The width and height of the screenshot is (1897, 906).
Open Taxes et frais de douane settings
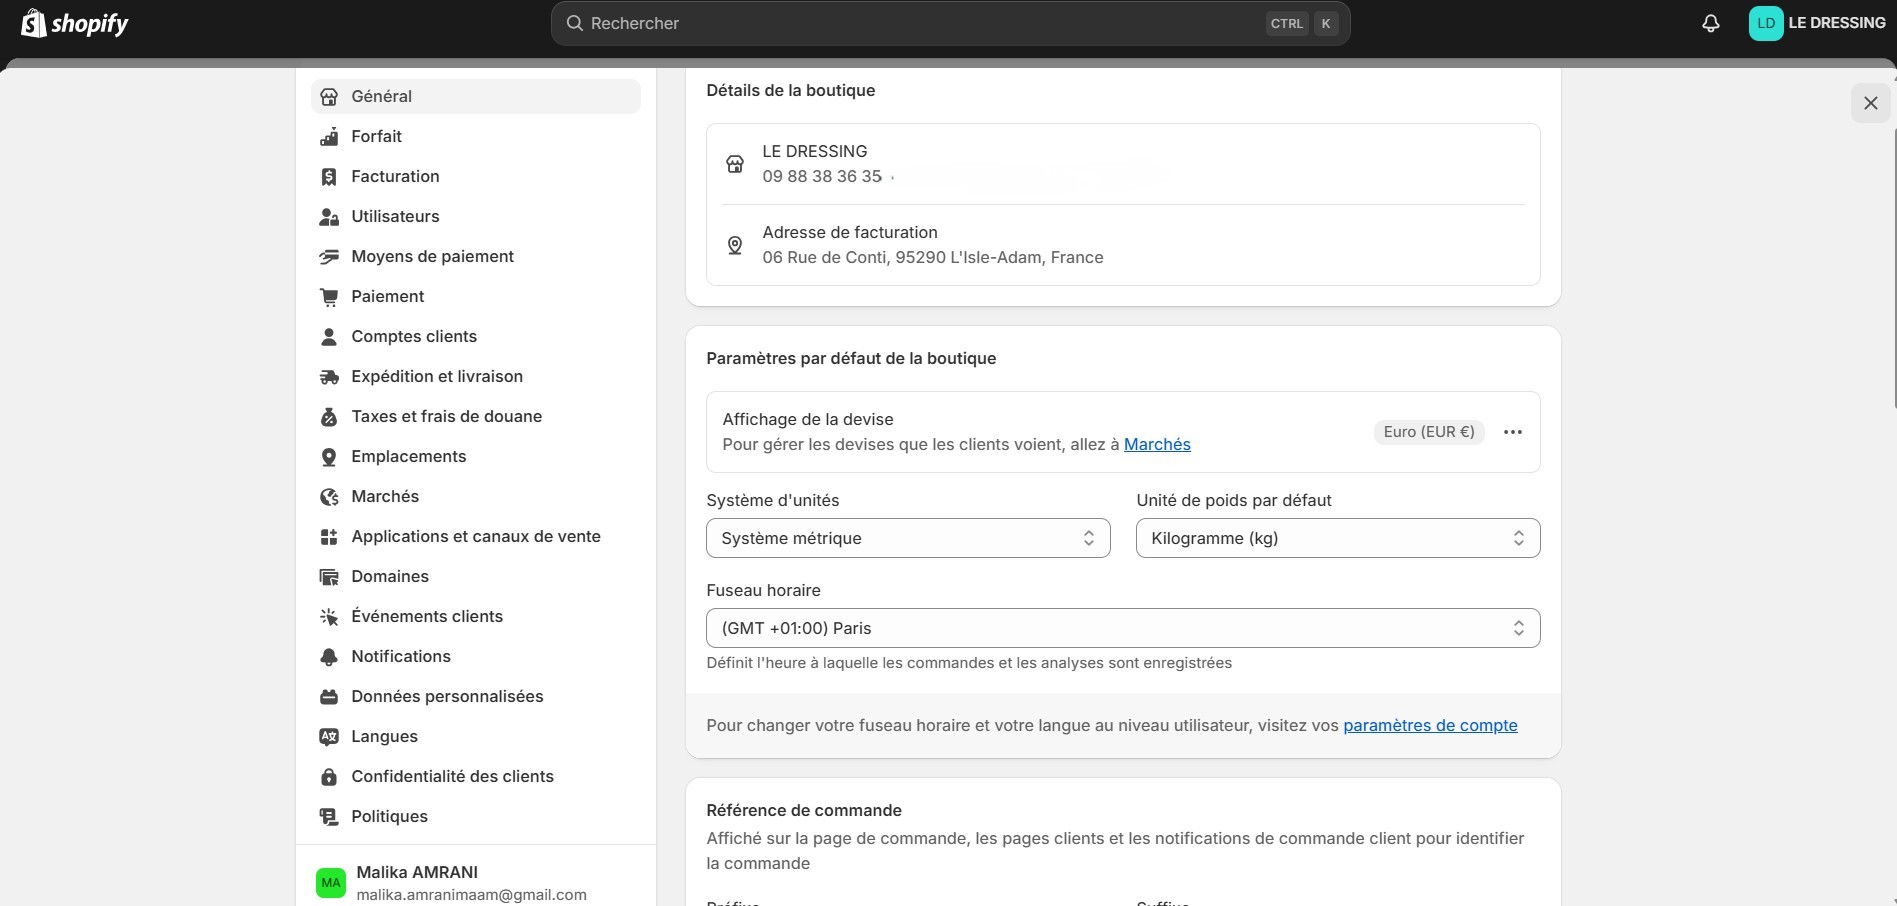click(x=476, y=416)
